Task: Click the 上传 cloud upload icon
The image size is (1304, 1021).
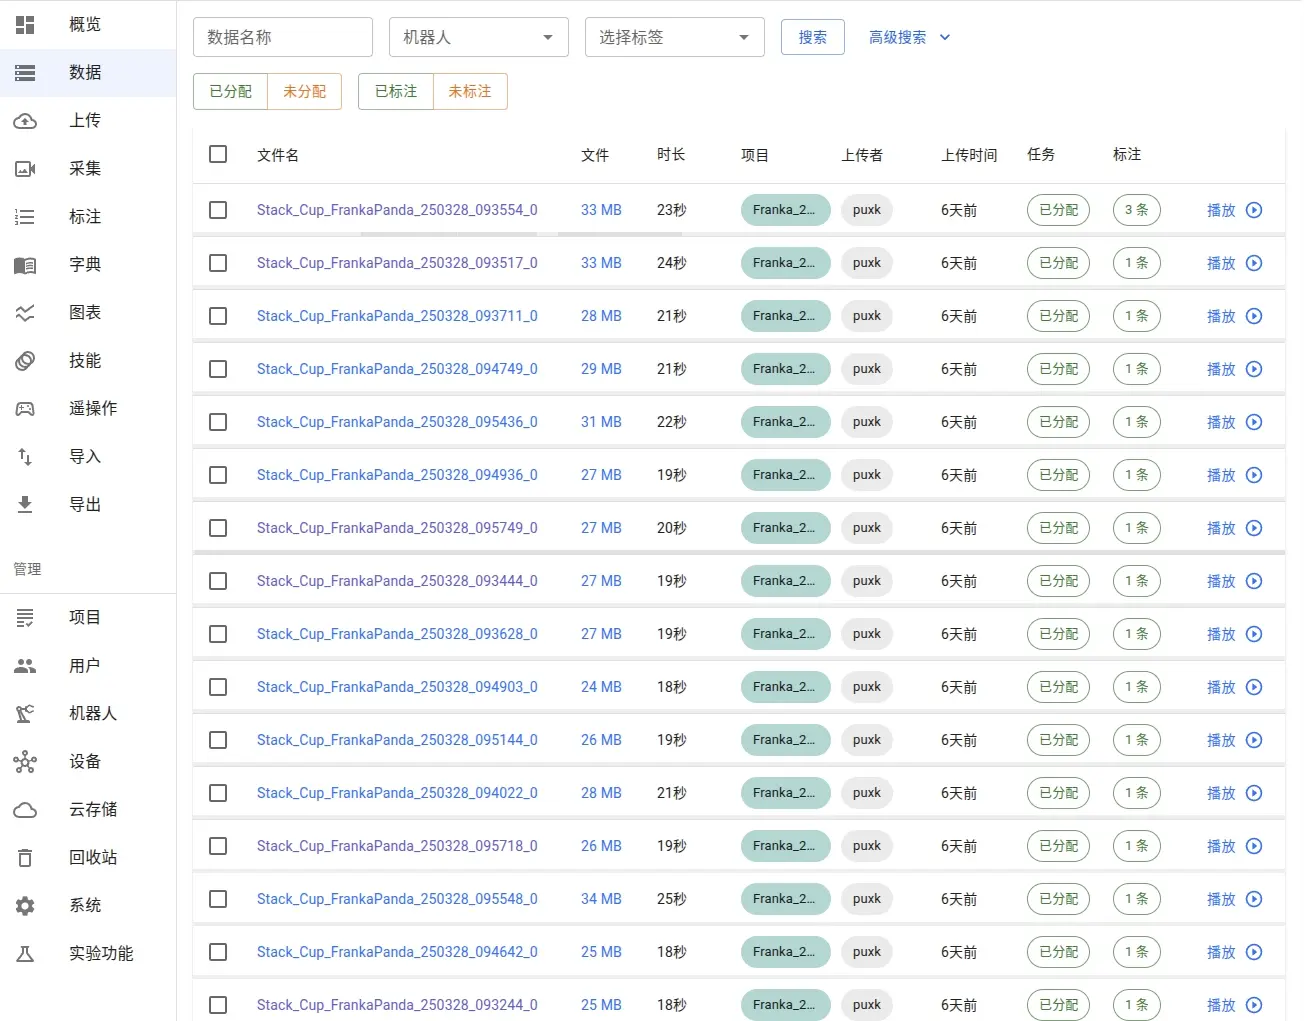Action: point(25,120)
